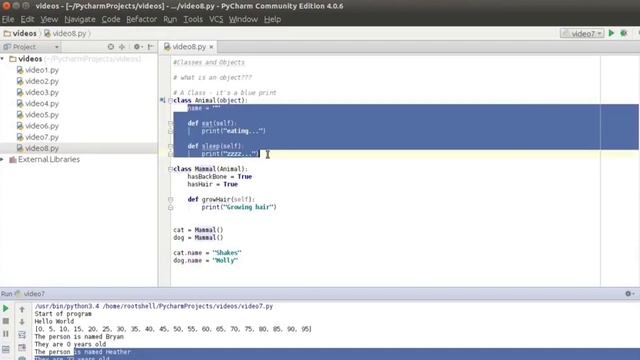The width and height of the screenshot is (640, 360).
Task: Click the dump threads icon in Run panel
Action: tap(6, 349)
